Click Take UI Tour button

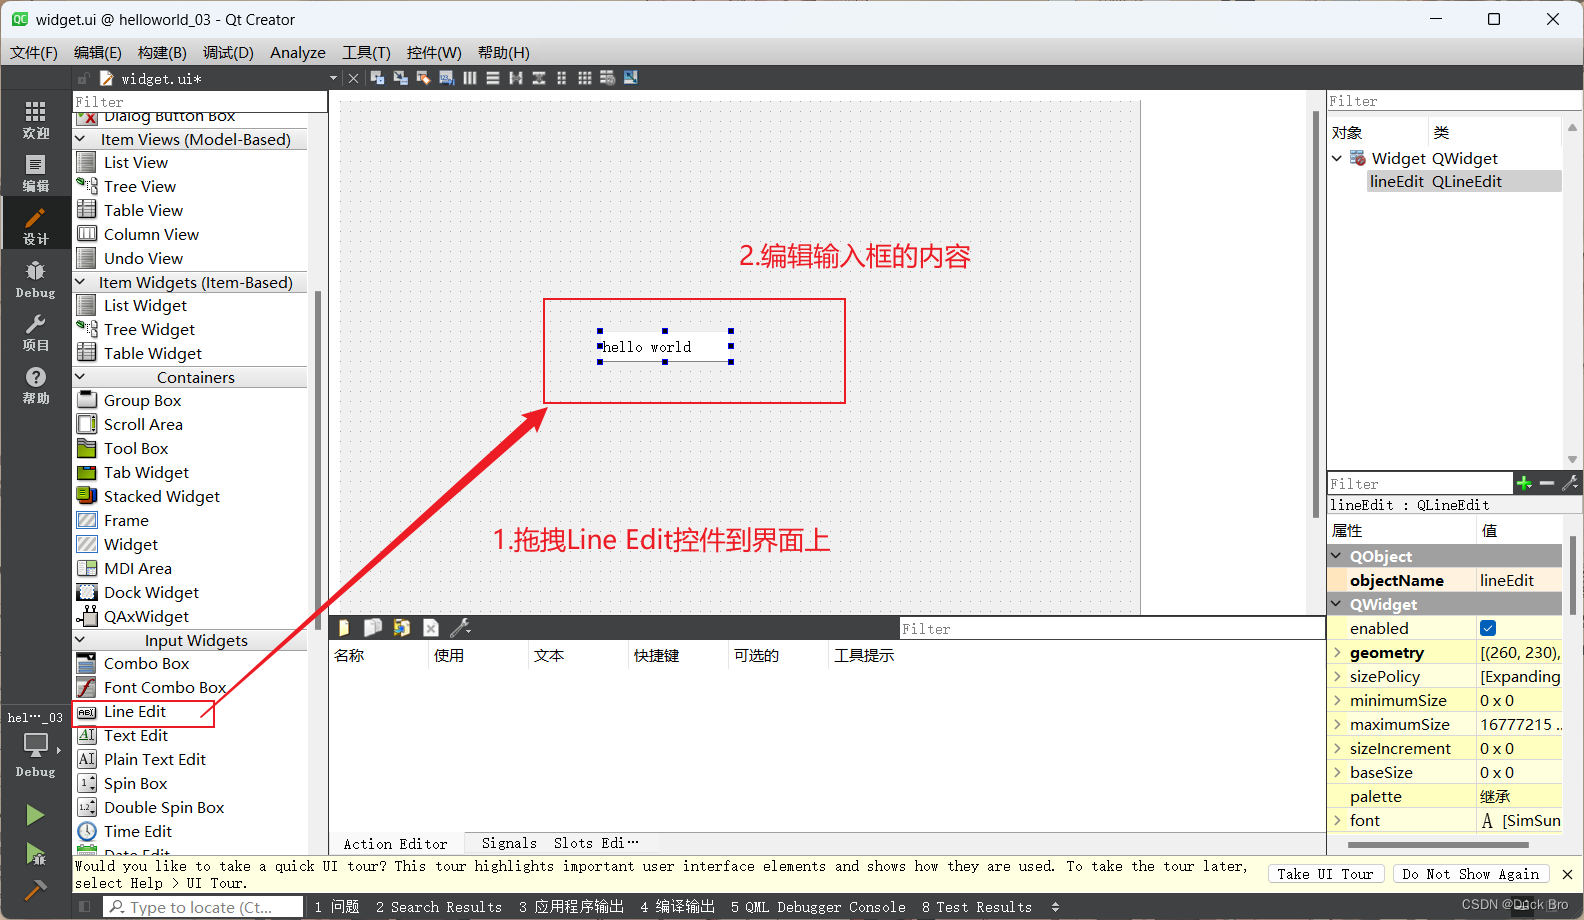tap(1325, 874)
